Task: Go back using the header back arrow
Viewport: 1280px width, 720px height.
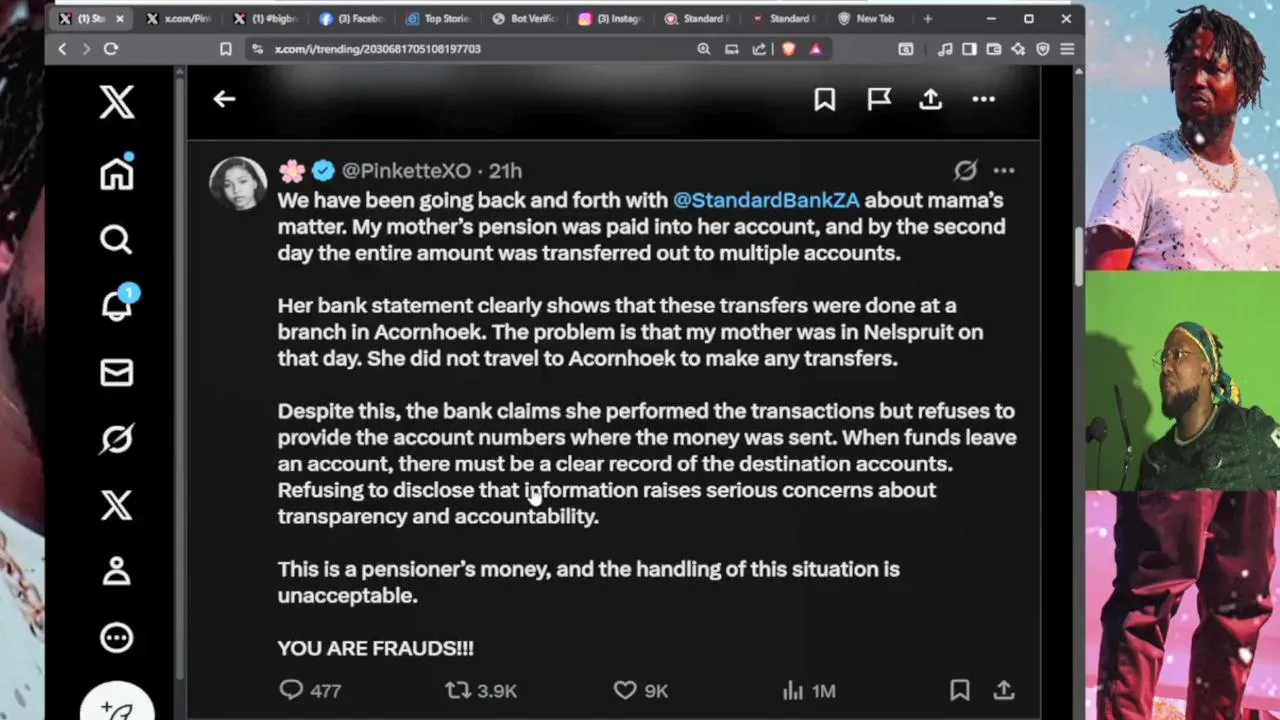Action: click(224, 99)
